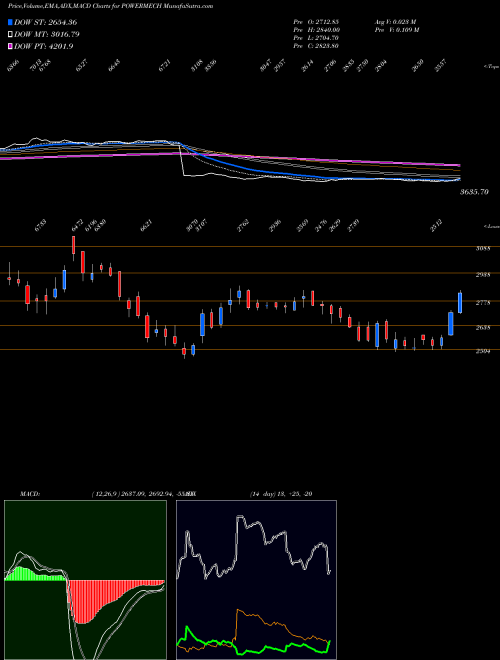Click the 6472 lows label above the candles
This screenshot has width=500, height=660.
pos(77,226)
